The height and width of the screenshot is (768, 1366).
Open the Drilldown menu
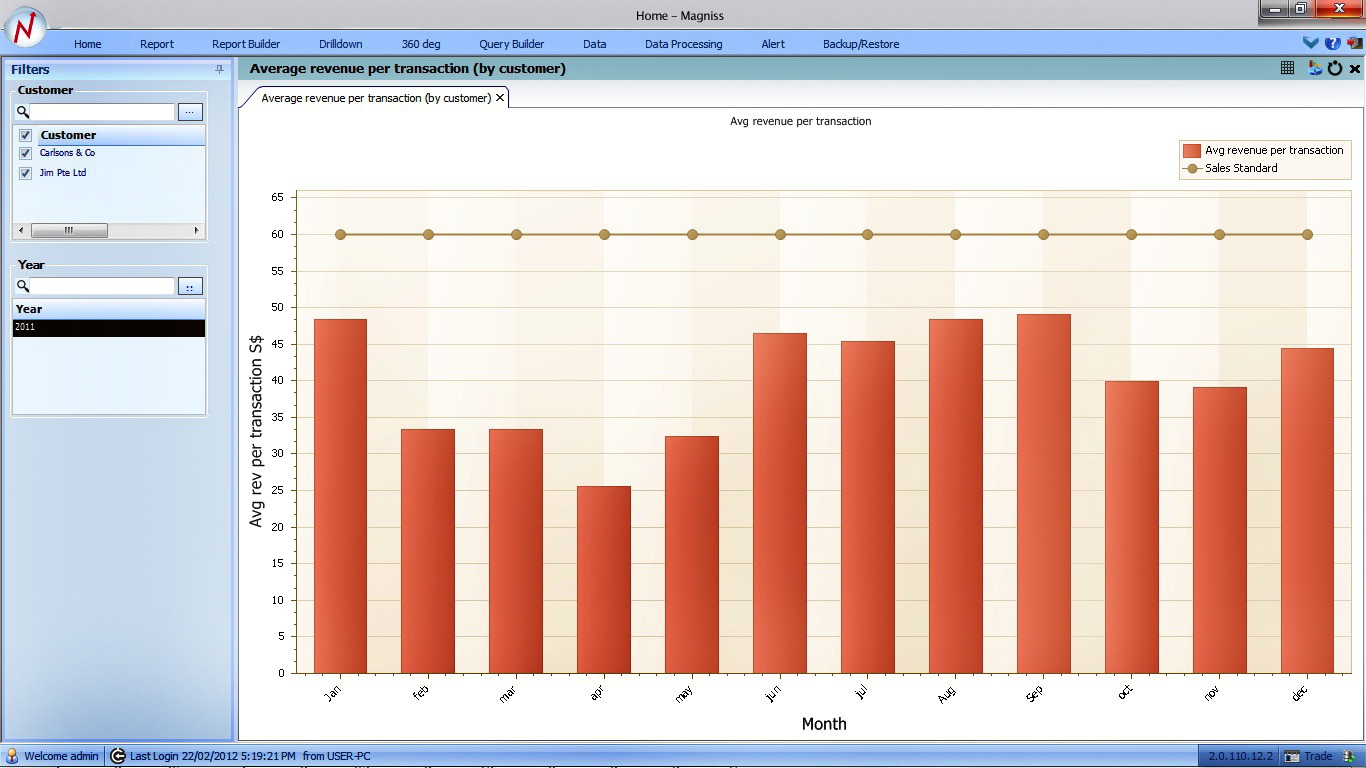(341, 44)
